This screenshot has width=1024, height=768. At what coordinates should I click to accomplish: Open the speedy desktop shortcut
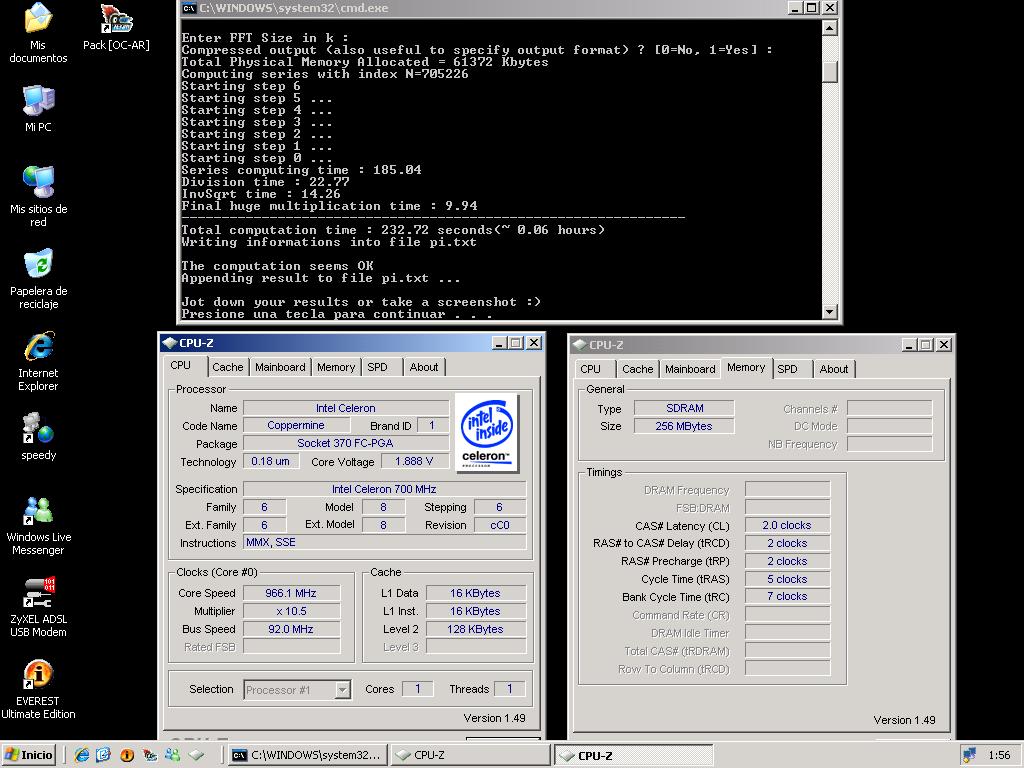click(39, 436)
